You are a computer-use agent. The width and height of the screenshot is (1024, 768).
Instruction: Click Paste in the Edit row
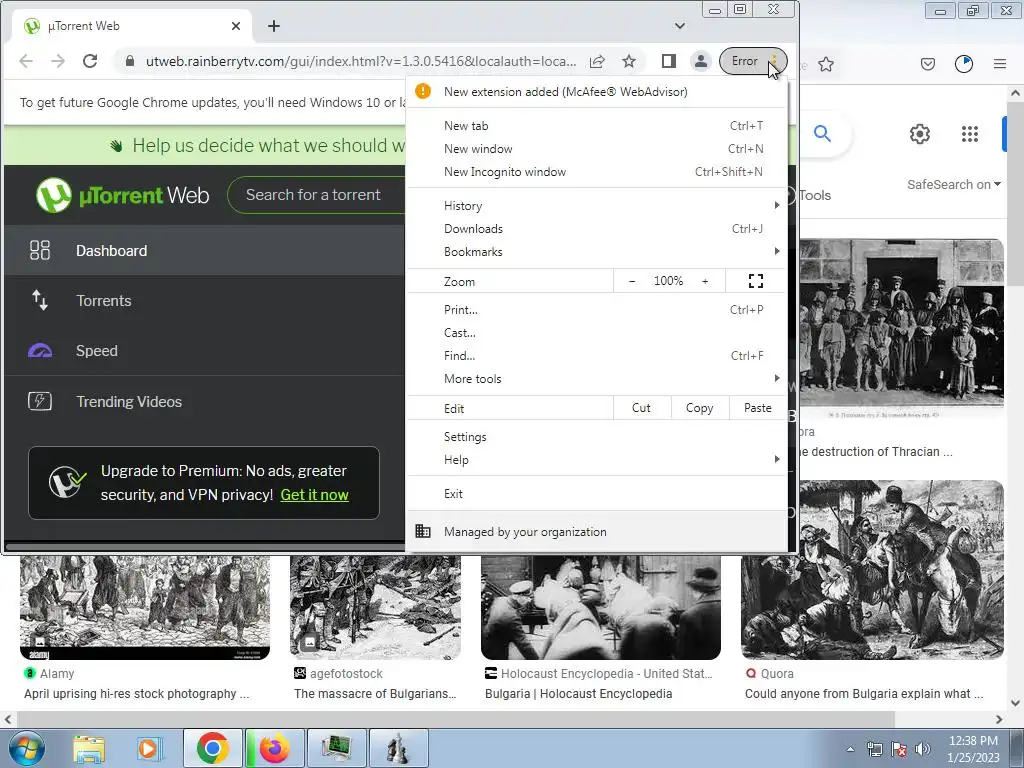pos(758,408)
